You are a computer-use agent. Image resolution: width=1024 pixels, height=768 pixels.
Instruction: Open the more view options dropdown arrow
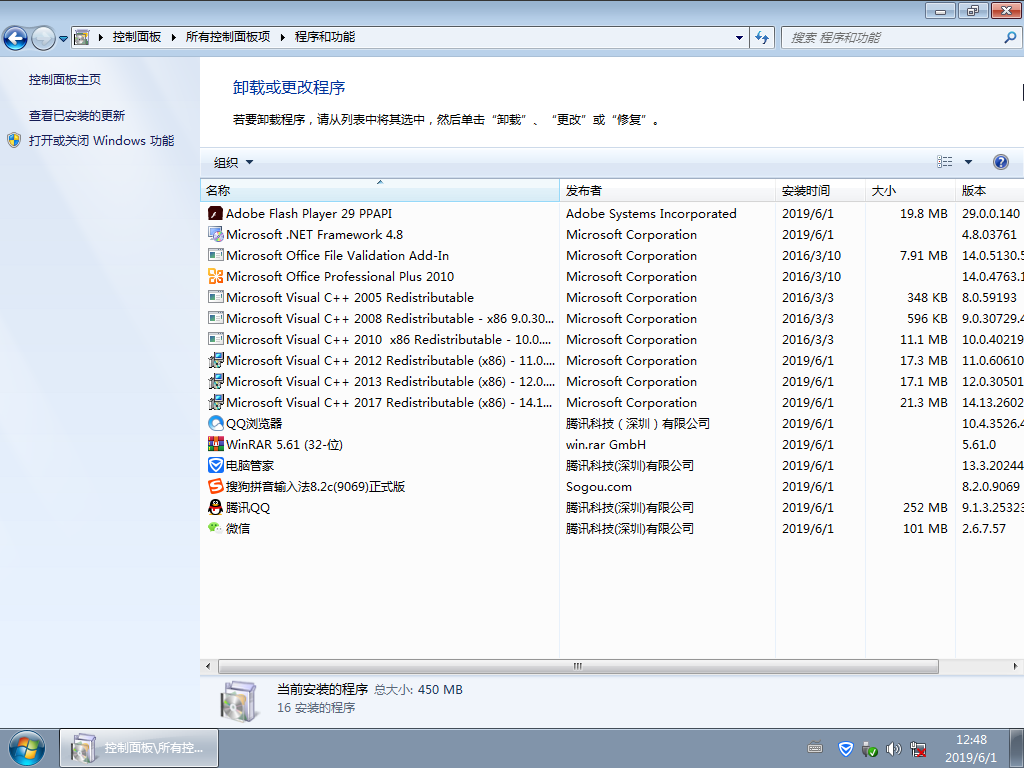click(968, 162)
